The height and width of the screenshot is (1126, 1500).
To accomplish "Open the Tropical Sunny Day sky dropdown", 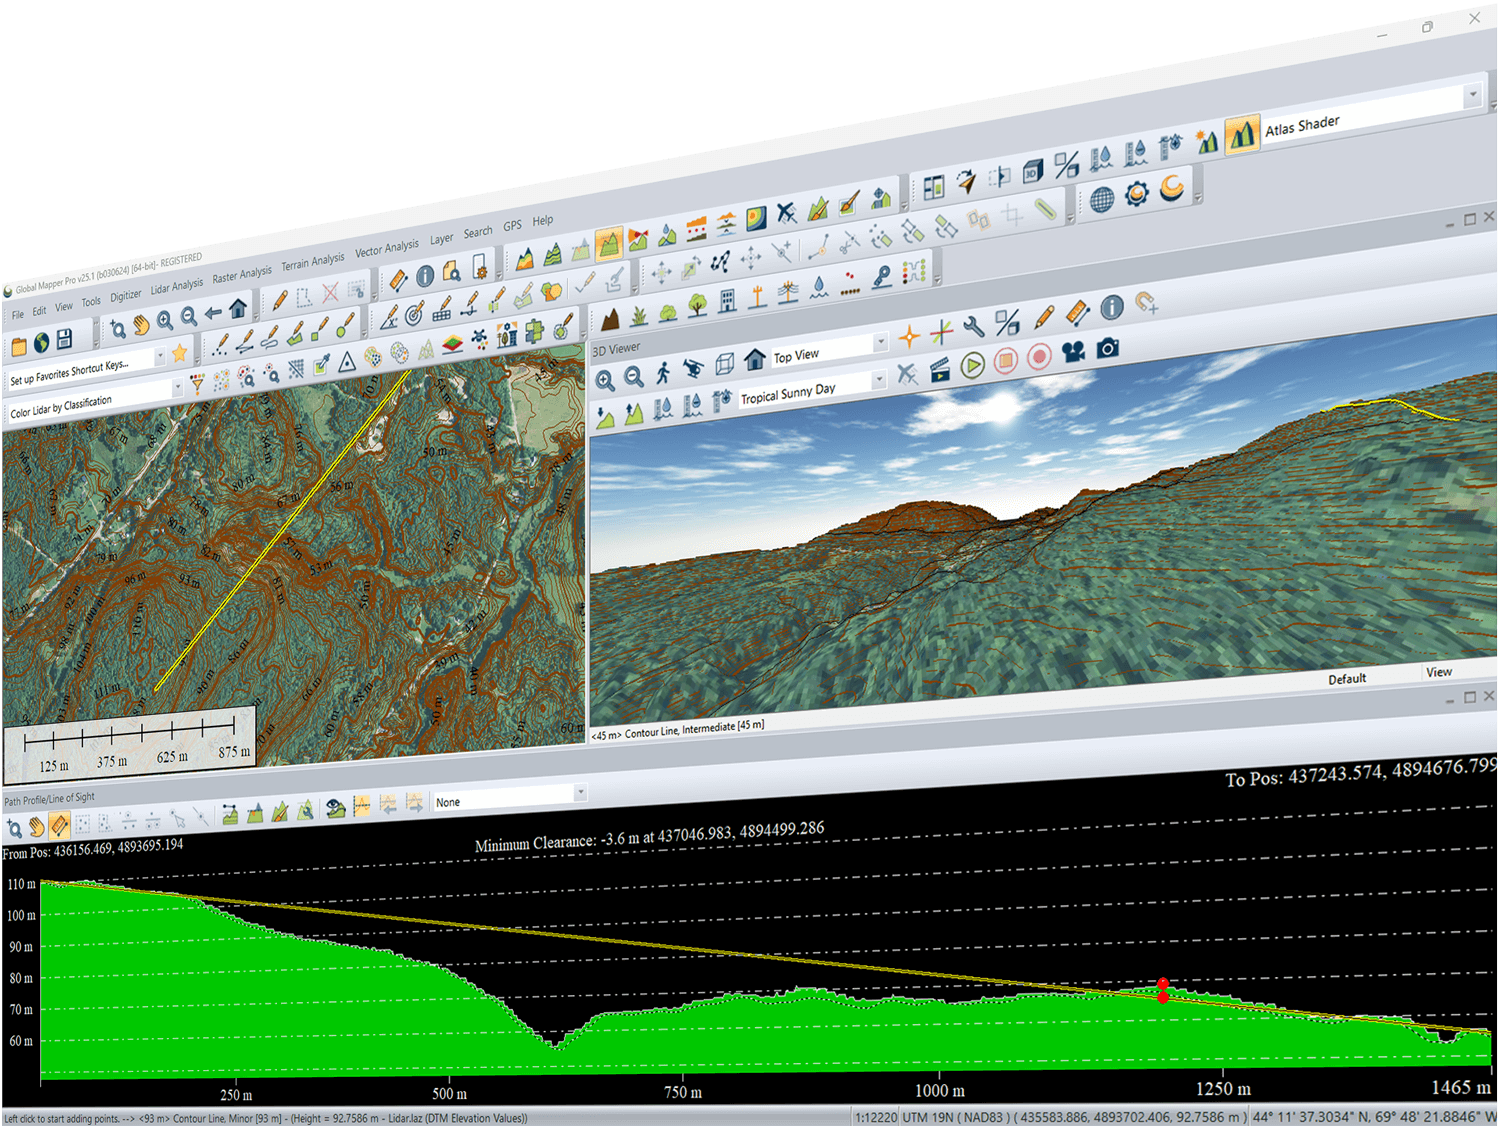I will coord(879,379).
